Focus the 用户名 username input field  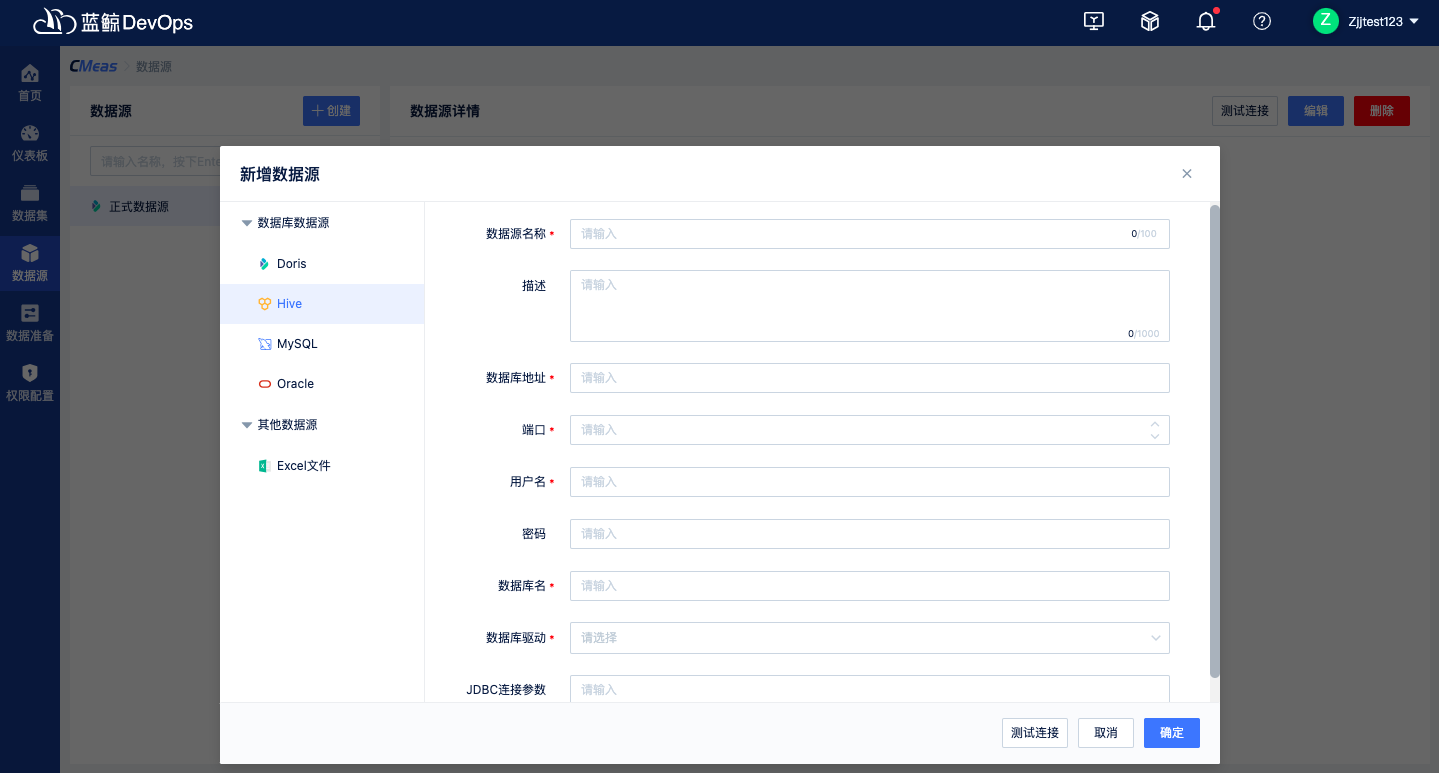[870, 482]
